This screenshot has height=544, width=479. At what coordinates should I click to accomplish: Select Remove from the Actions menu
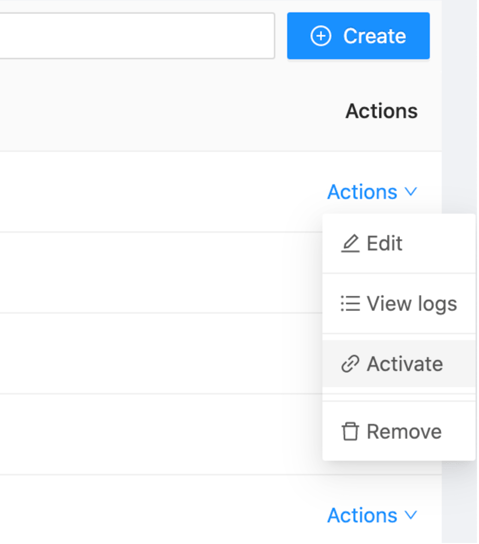pos(399,431)
